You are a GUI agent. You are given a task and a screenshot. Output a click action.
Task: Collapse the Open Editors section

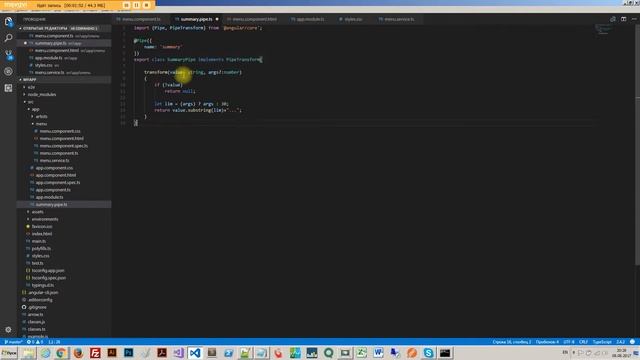point(64,29)
